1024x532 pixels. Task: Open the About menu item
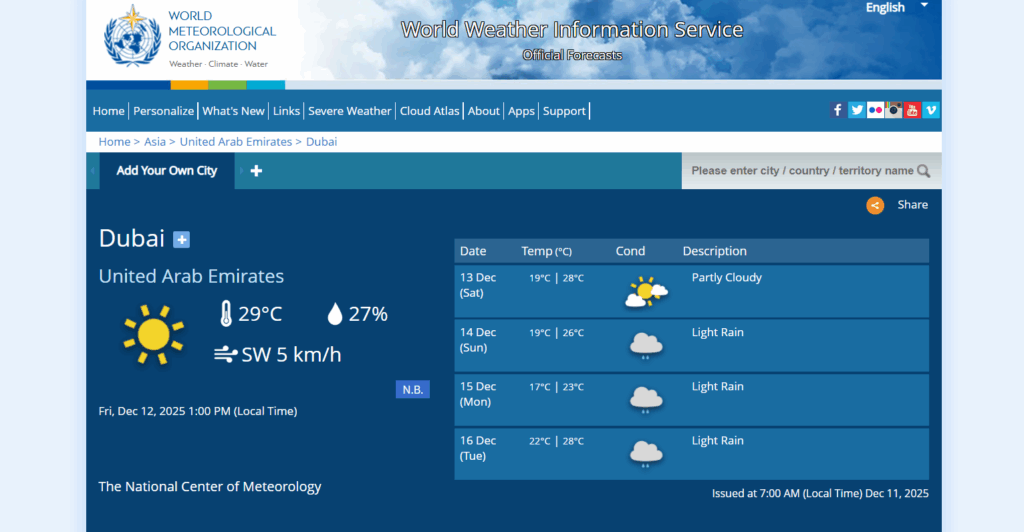click(x=483, y=111)
